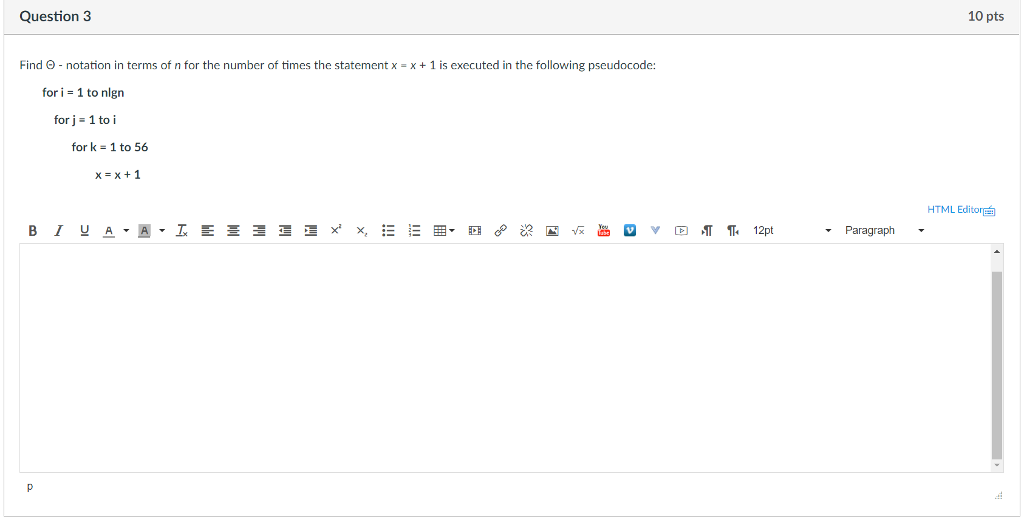Screen dimensions: 1024x522
Task: Open the Paragraph format dropdown
Action: 884,231
